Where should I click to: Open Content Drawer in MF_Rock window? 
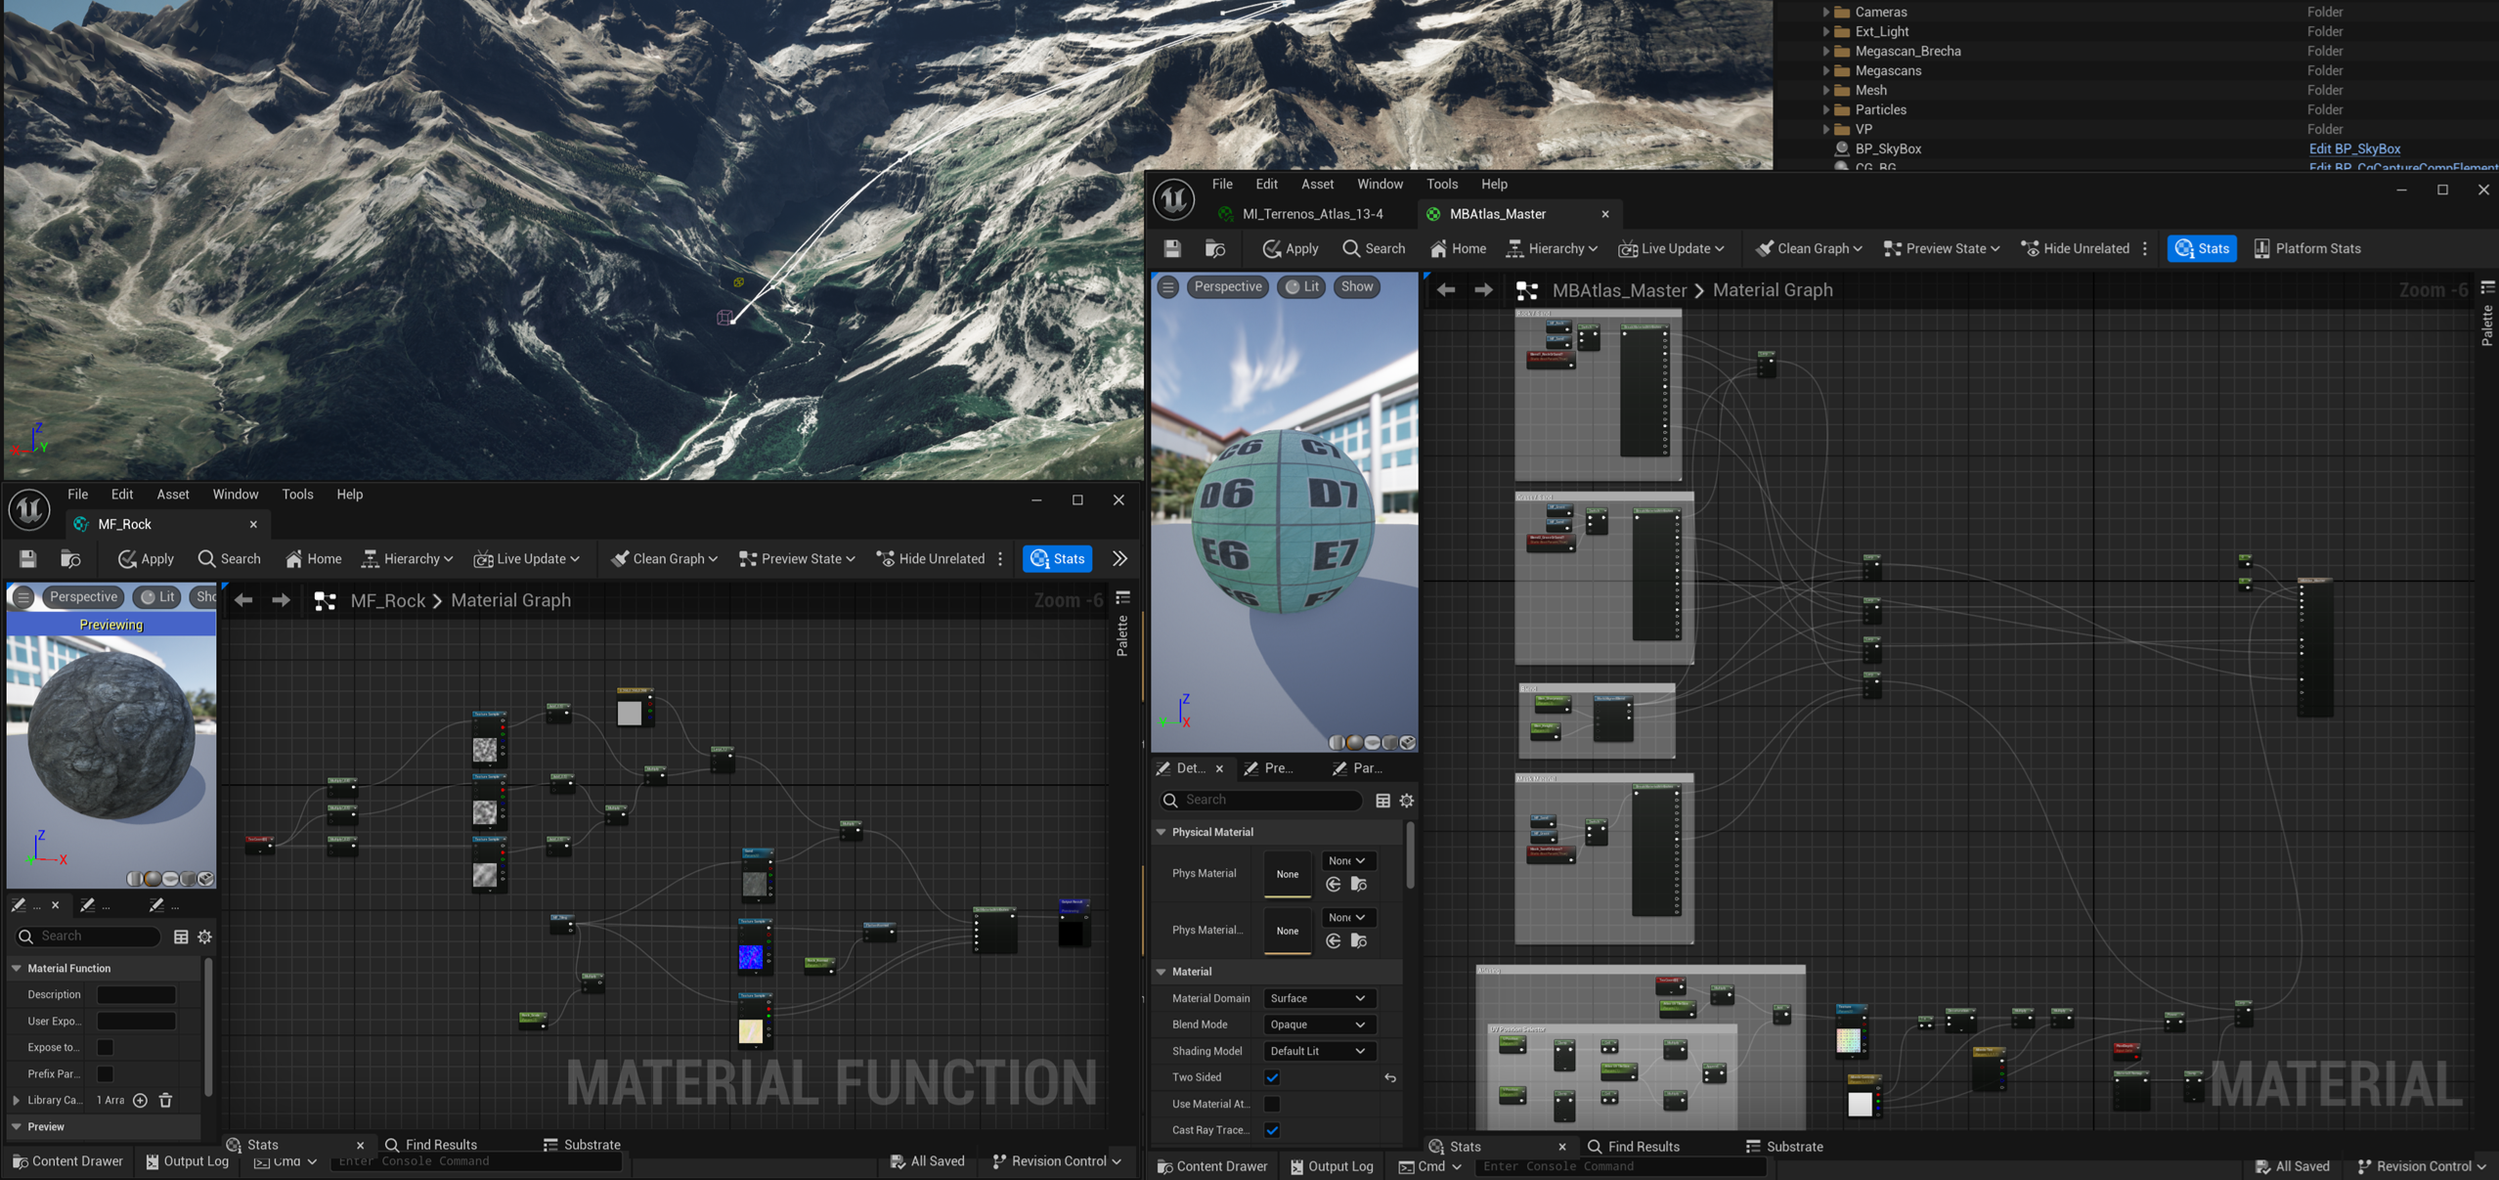67,1161
